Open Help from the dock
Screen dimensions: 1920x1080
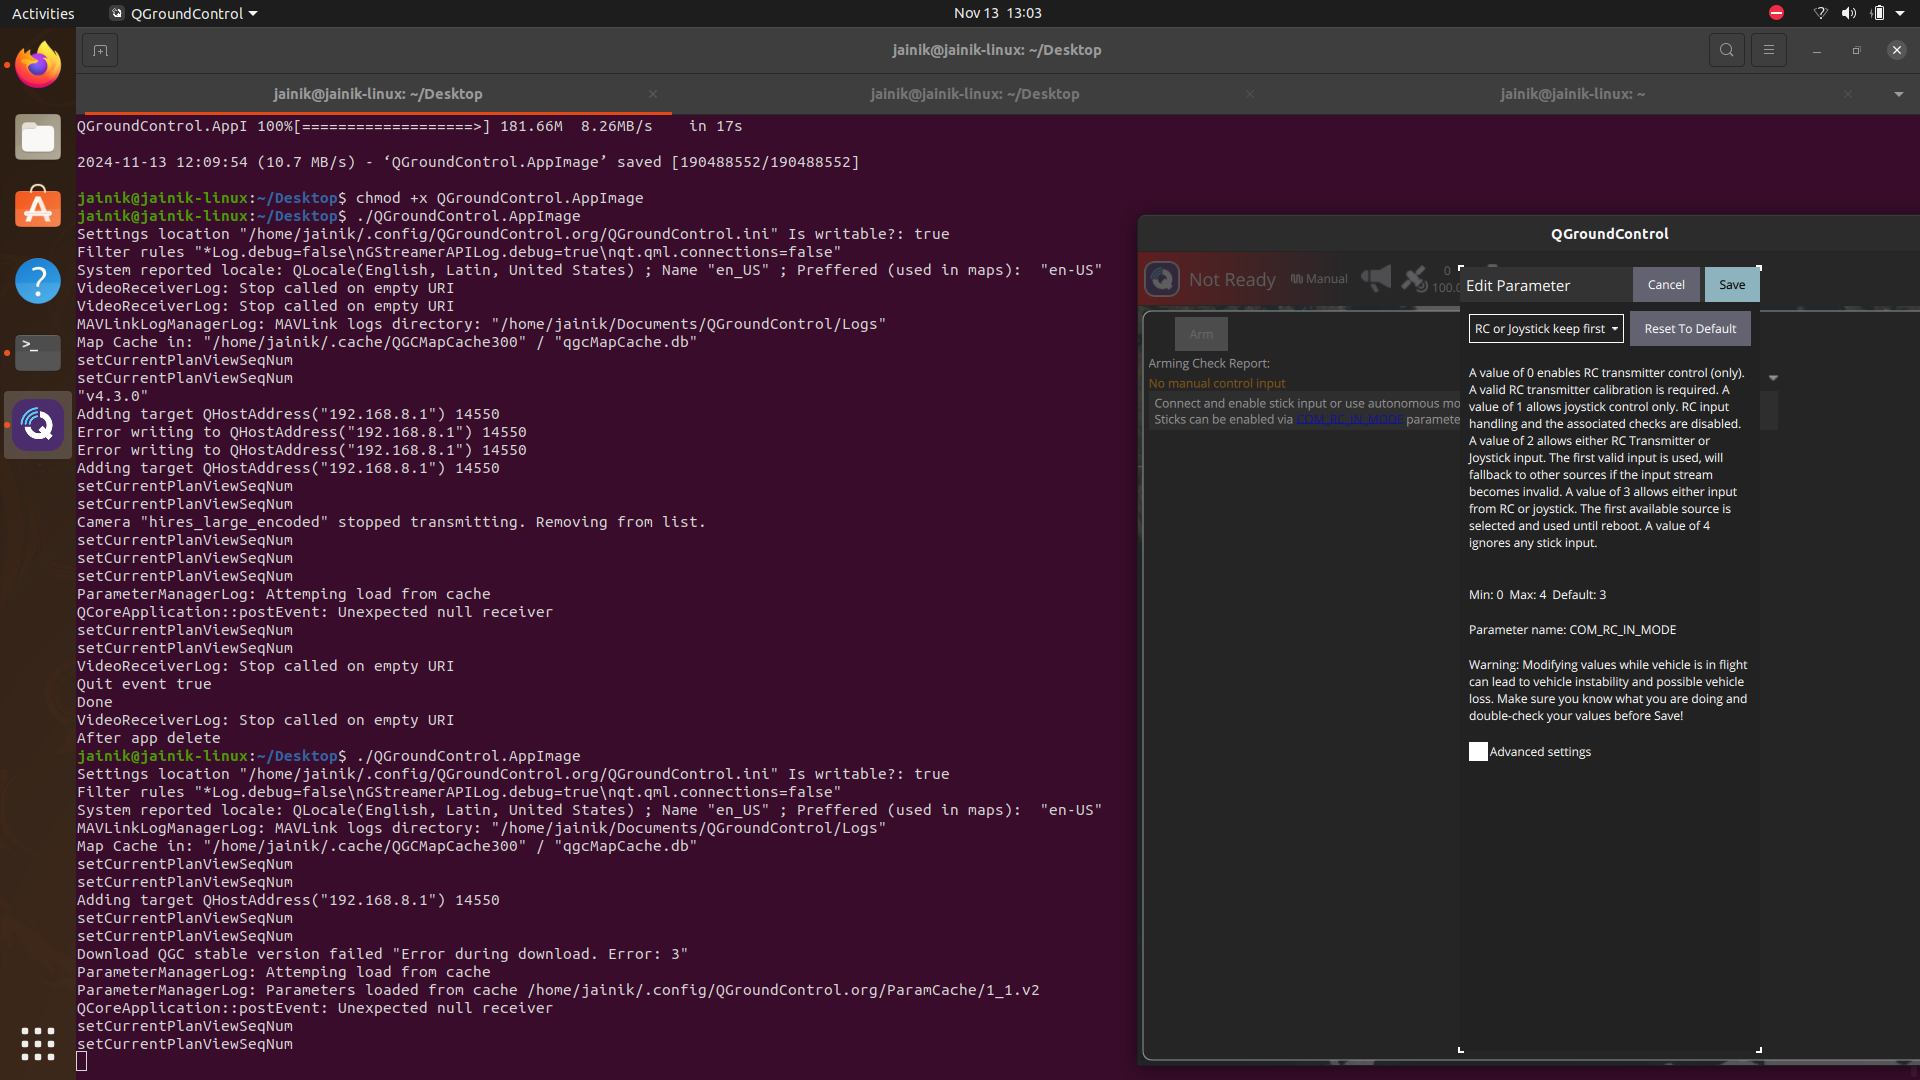(x=38, y=281)
